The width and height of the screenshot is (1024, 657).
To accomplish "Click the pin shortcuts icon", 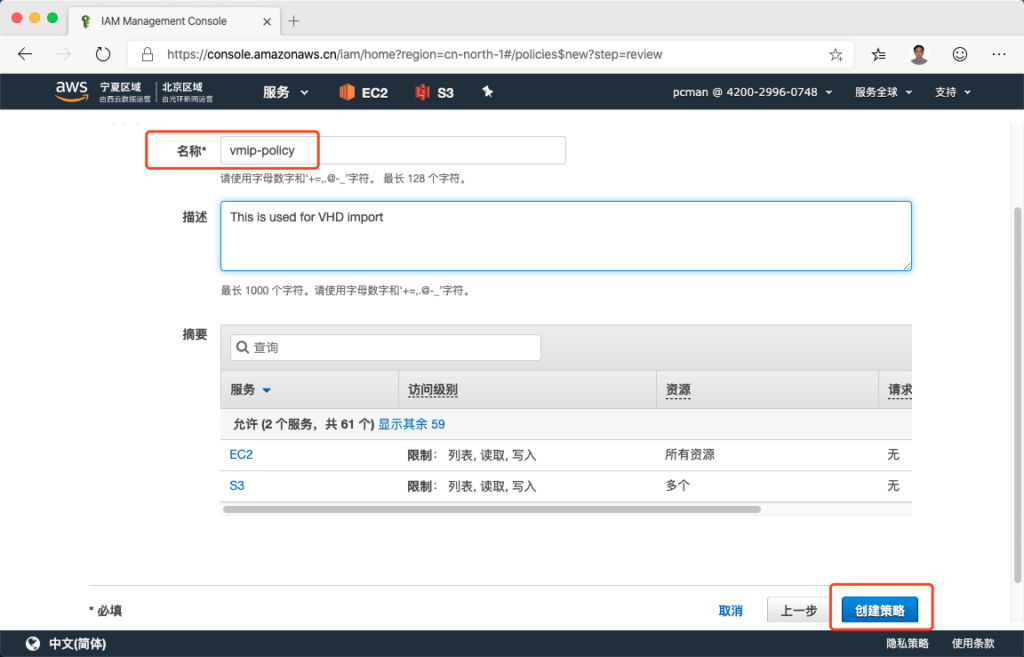I will click(x=488, y=92).
